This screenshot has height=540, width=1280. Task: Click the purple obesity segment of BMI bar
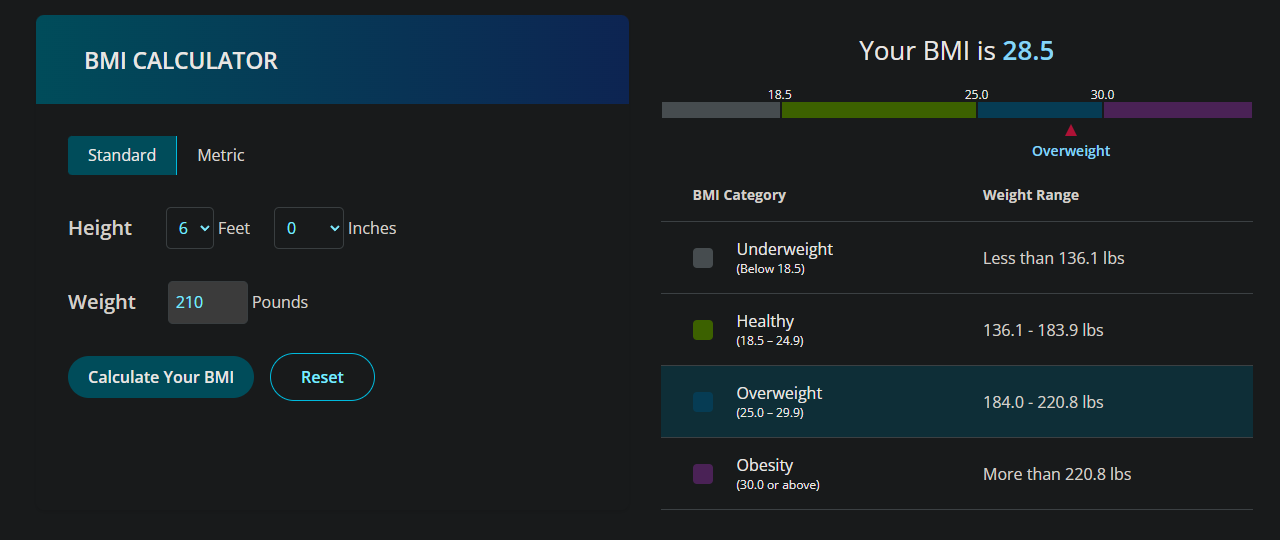click(x=1178, y=110)
